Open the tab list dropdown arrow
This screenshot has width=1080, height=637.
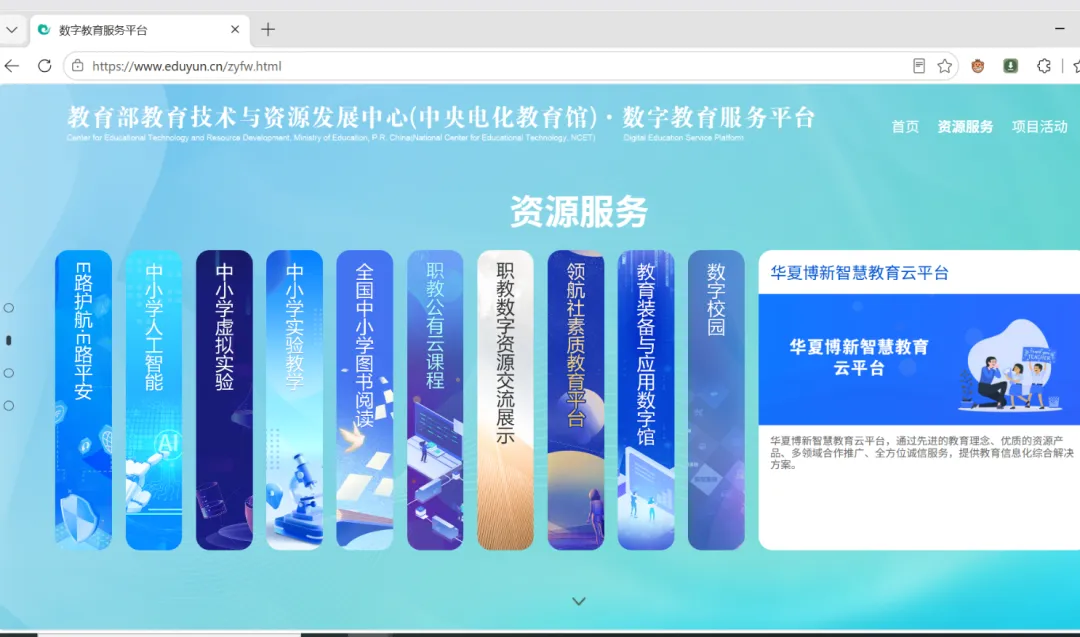coord(12,30)
